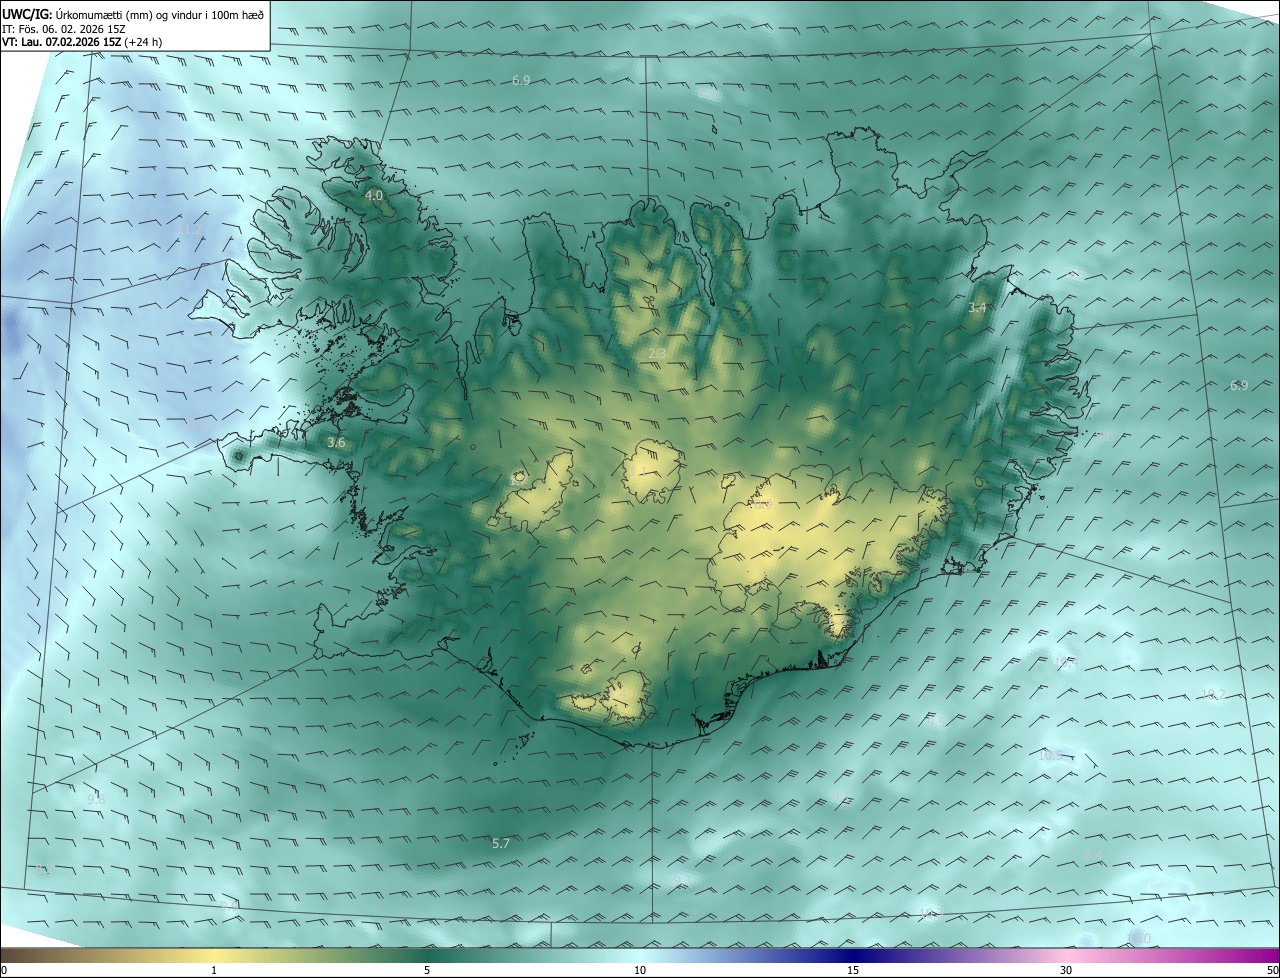Click the 11.2 value west of the Westfjords
Viewport: 1280px width, 978px height.
tap(189, 230)
